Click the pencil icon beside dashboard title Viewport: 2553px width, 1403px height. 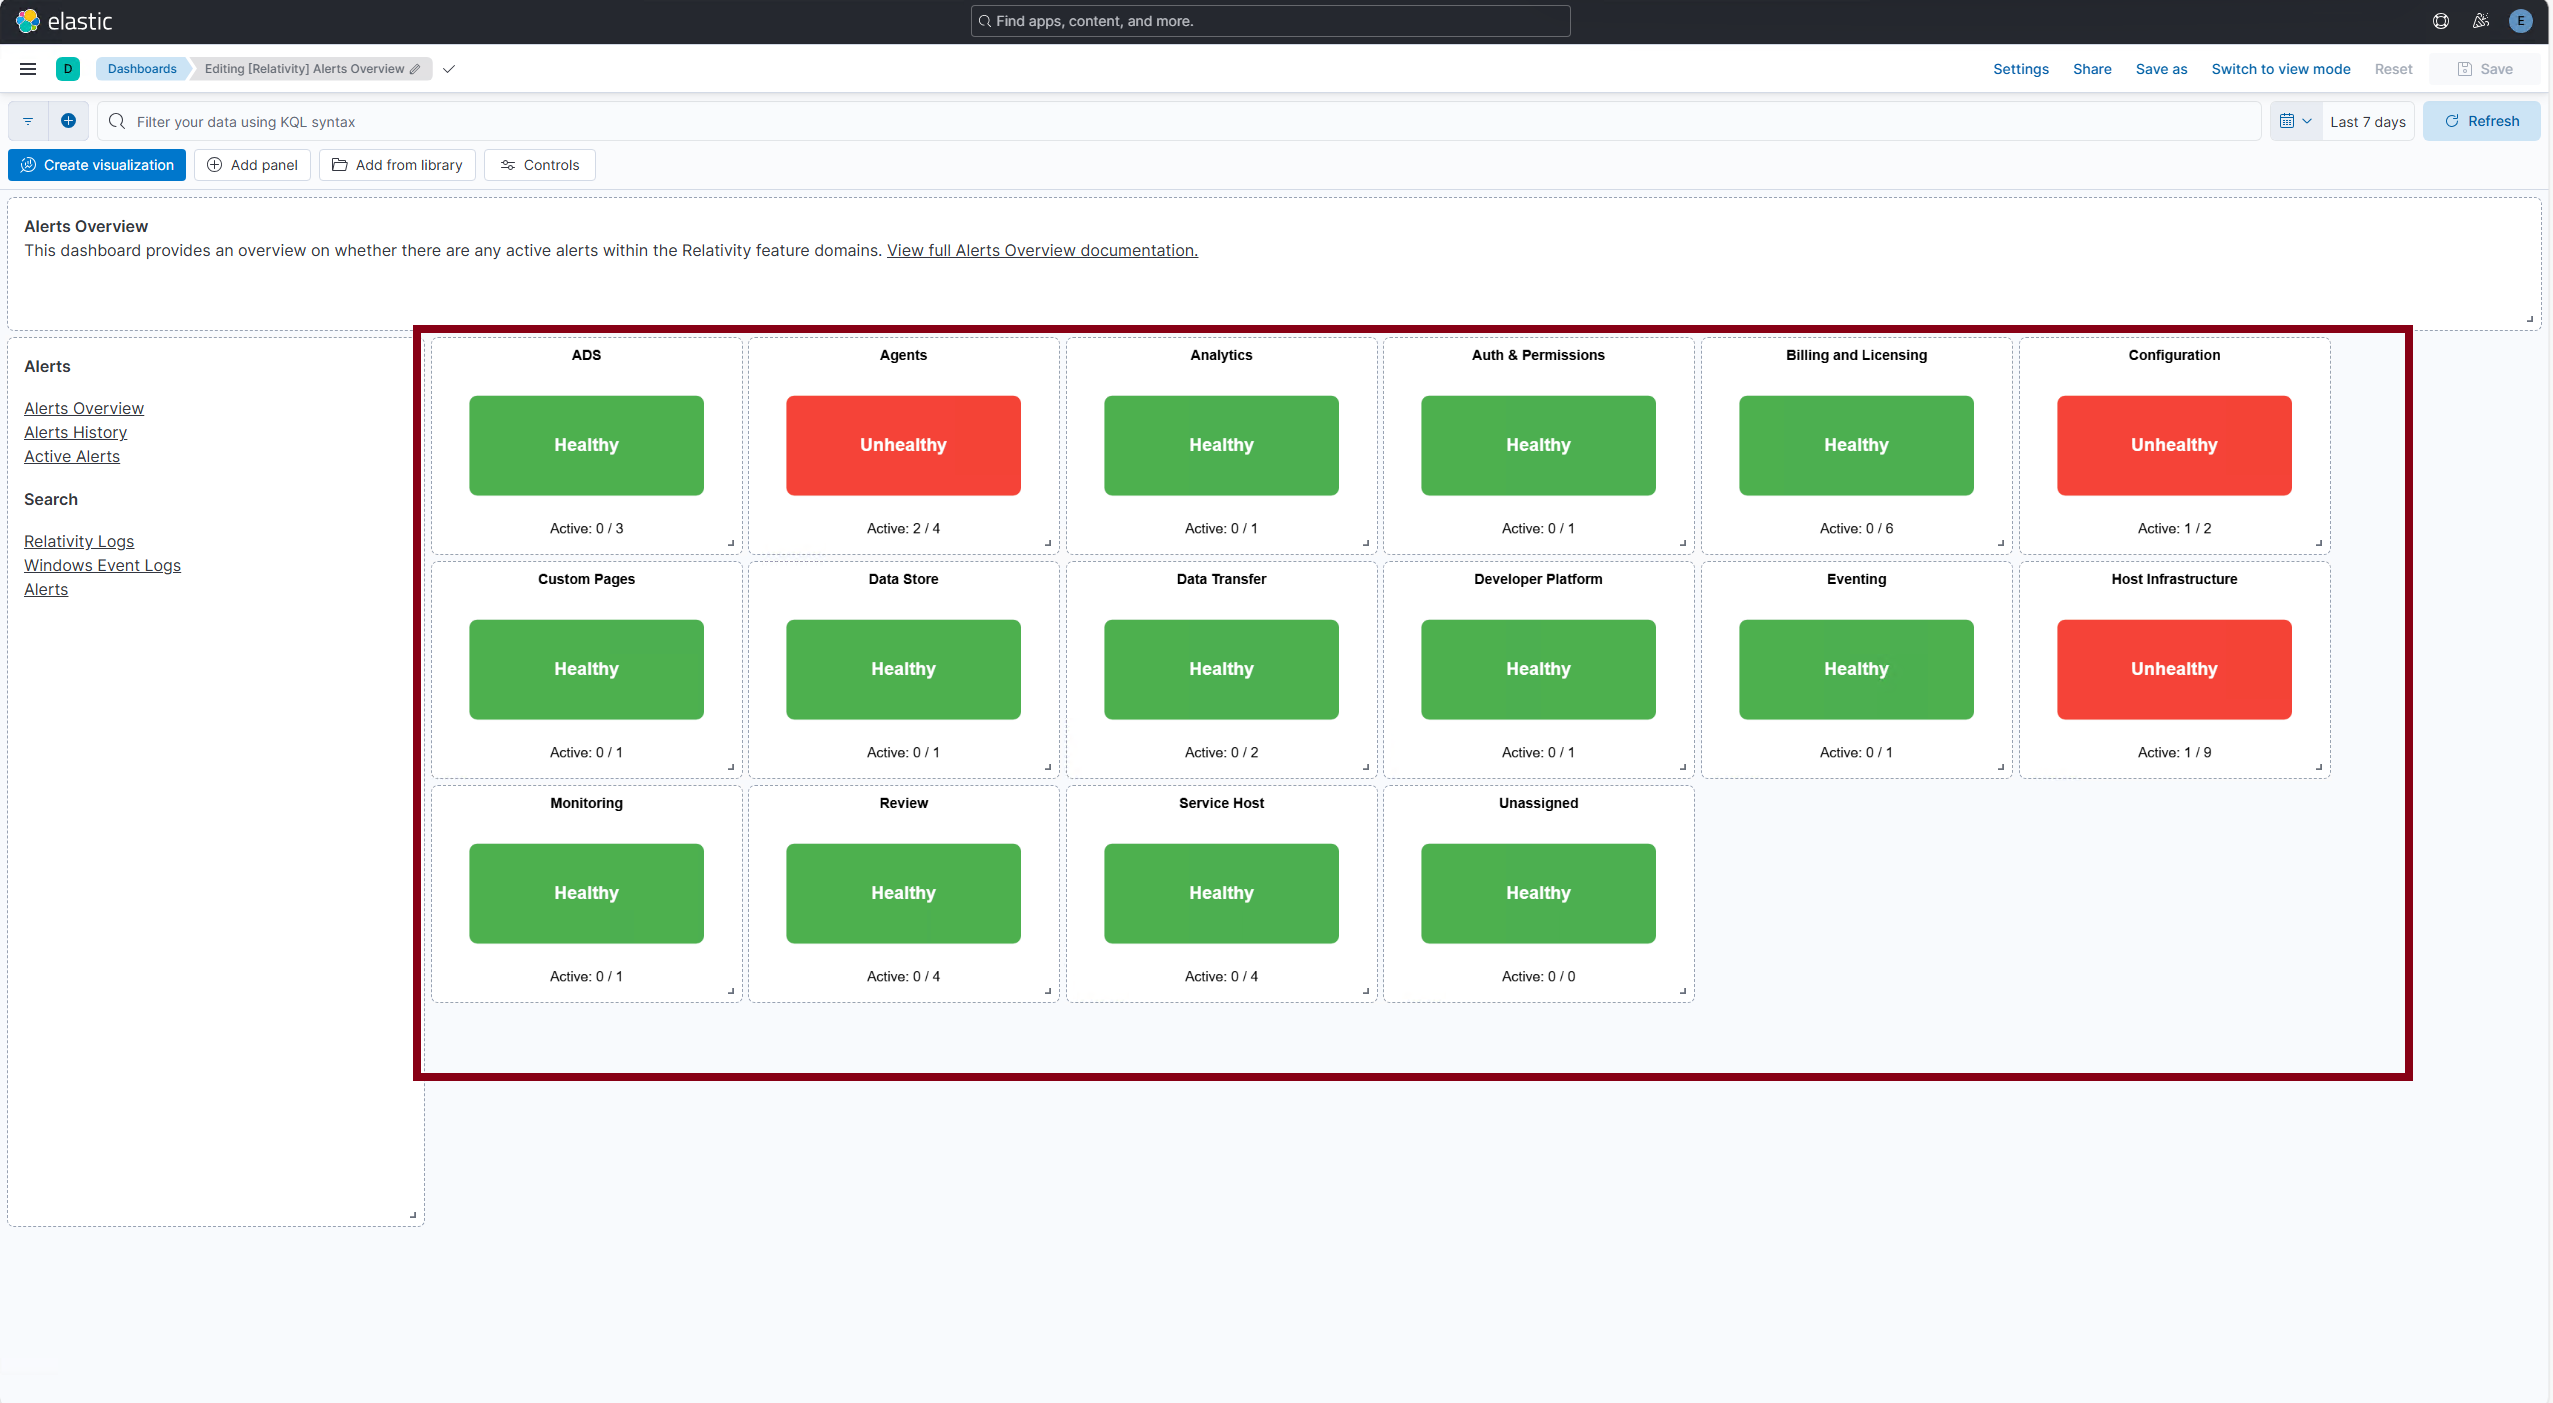point(415,69)
